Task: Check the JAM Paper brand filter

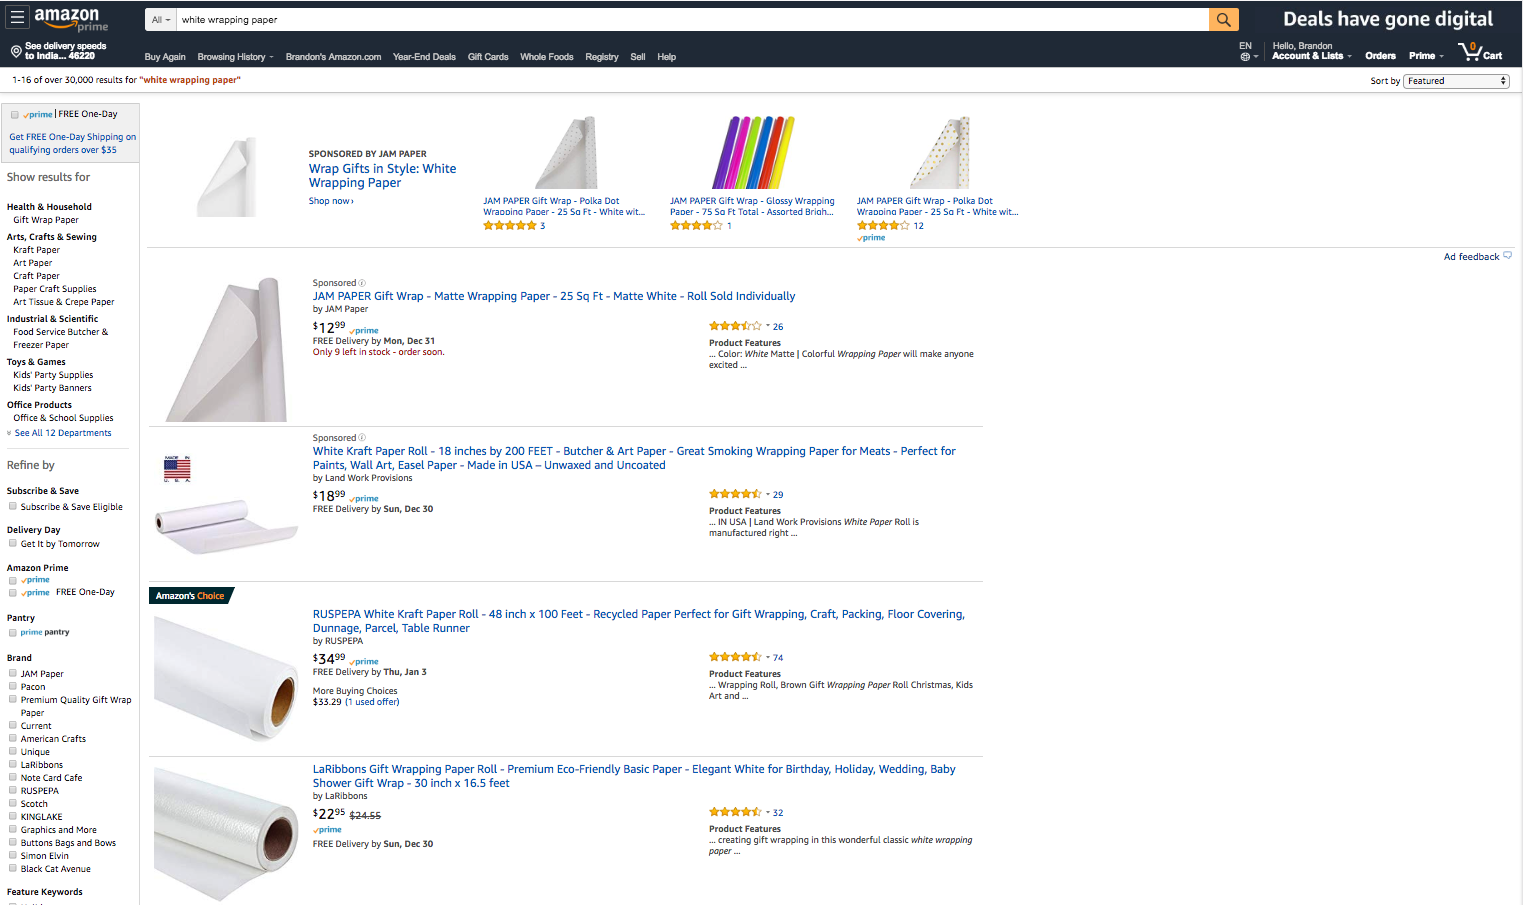Action: (13, 673)
